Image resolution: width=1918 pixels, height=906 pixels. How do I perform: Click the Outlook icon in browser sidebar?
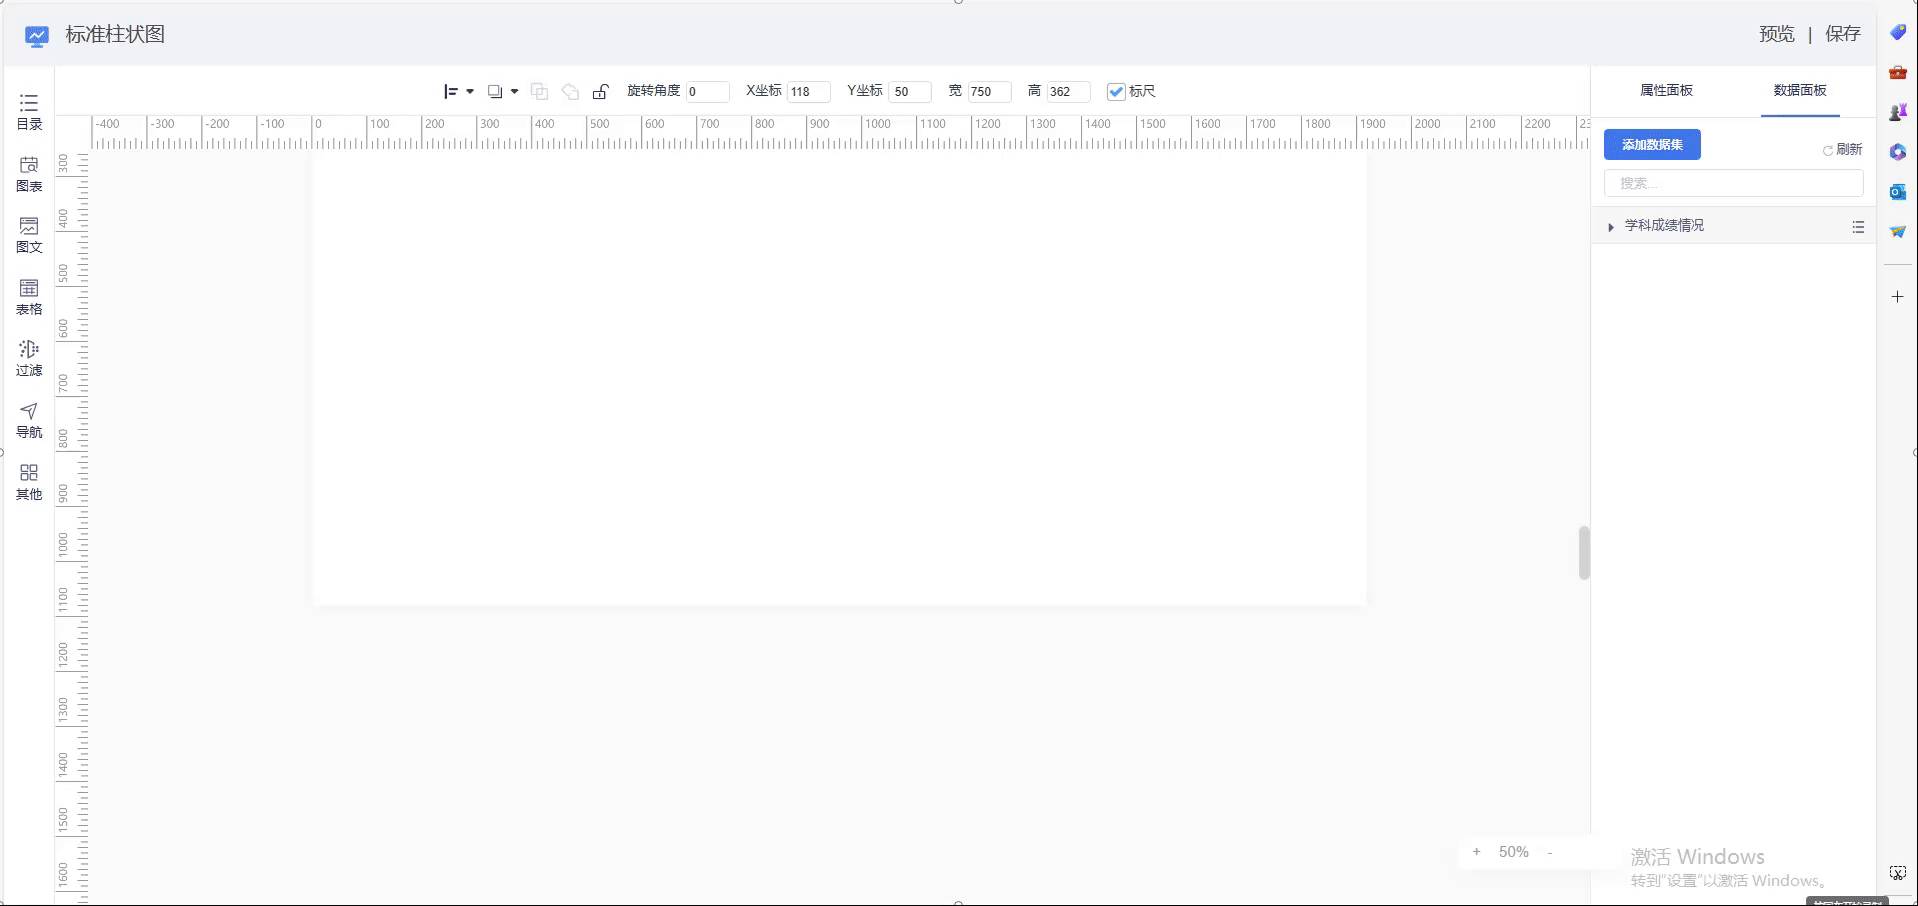point(1897,192)
